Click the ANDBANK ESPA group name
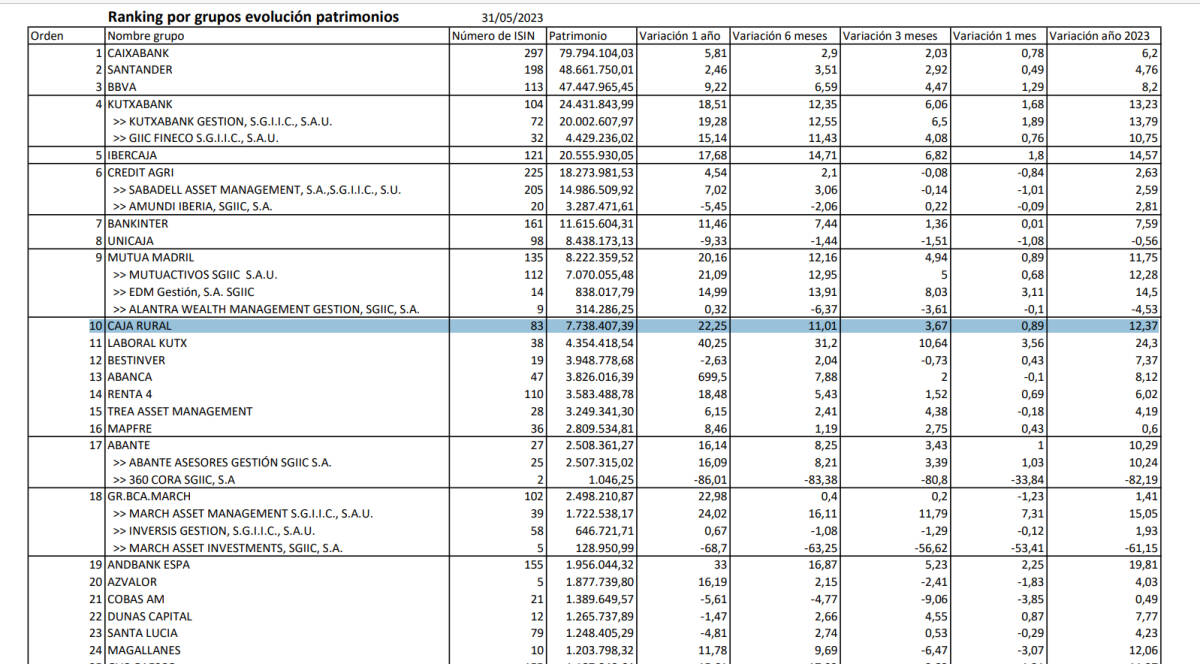Viewport: 1200px width, 664px height. coord(150,565)
